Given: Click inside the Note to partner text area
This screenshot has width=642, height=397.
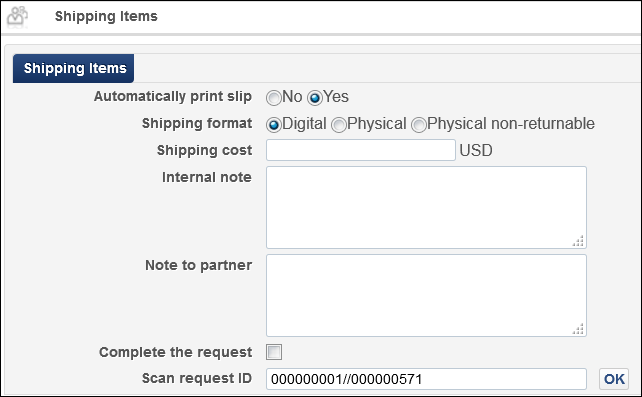Looking at the screenshot, I should click(x=426, y=295).
